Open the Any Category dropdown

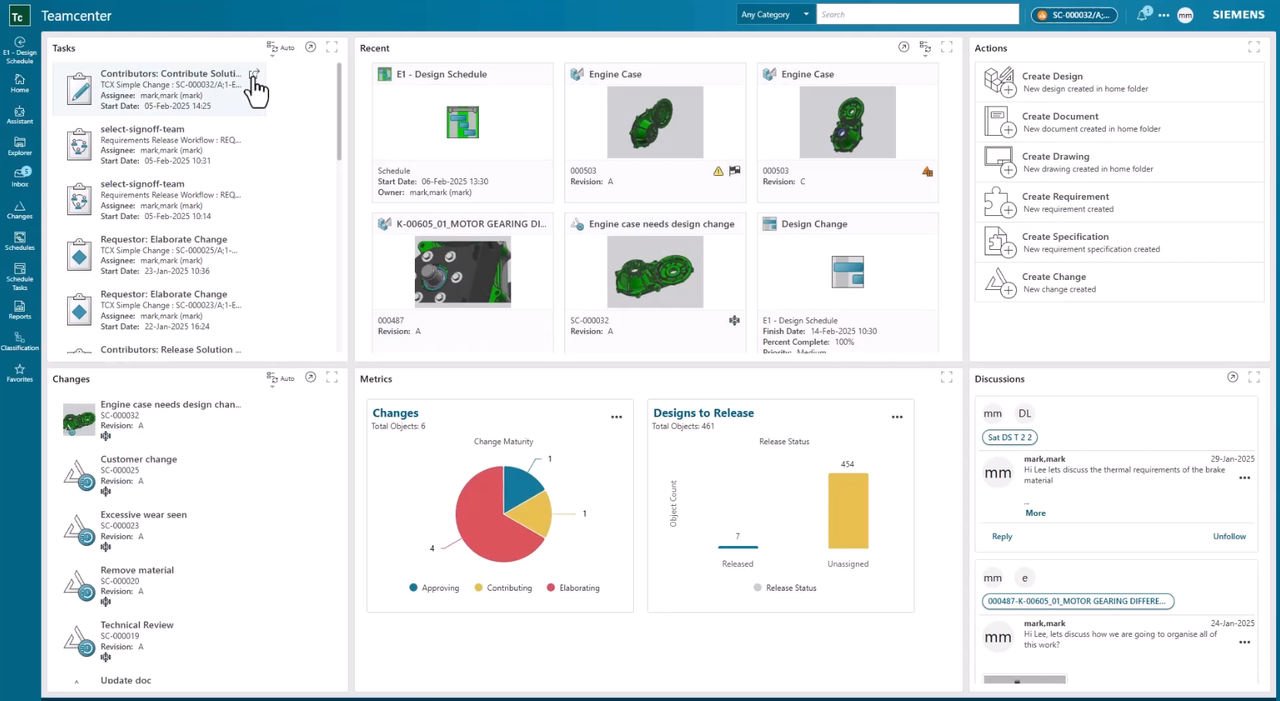[775, 14]
